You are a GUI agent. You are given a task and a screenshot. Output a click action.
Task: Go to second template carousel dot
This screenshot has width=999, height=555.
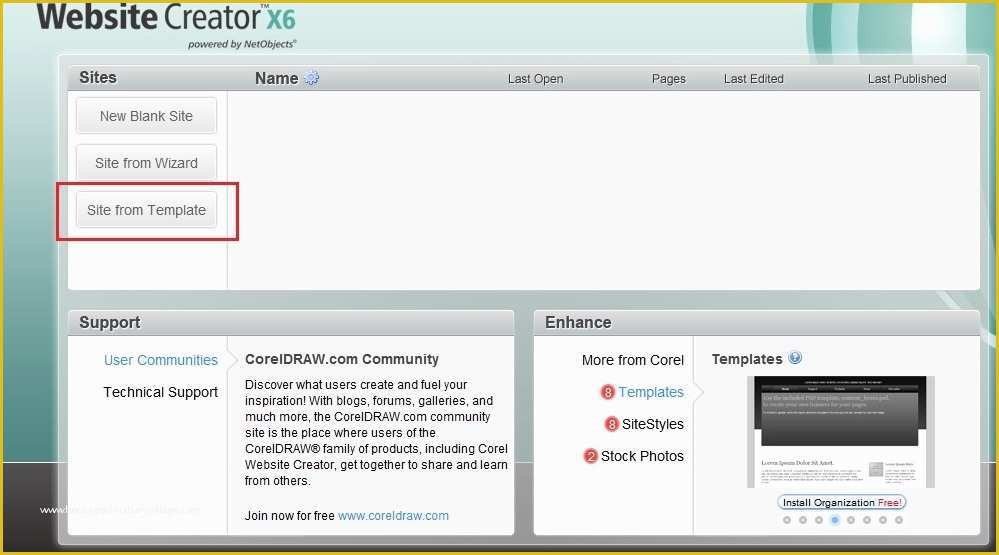pos(803,520)
